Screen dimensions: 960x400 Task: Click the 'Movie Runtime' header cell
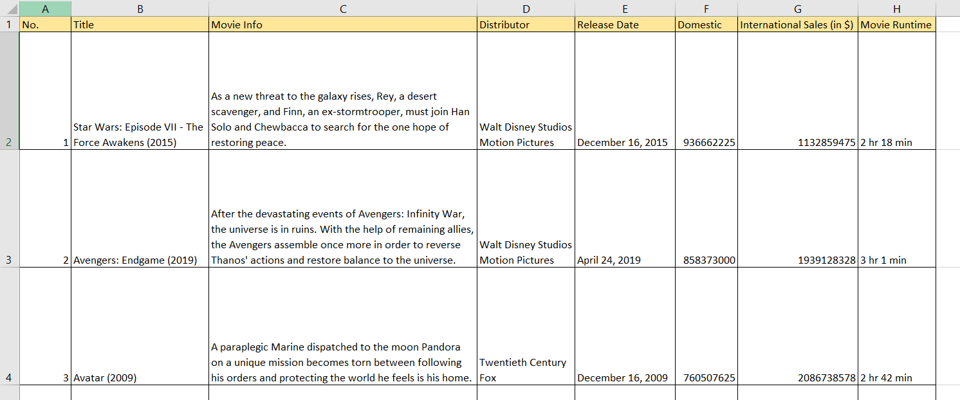(897, 25)
